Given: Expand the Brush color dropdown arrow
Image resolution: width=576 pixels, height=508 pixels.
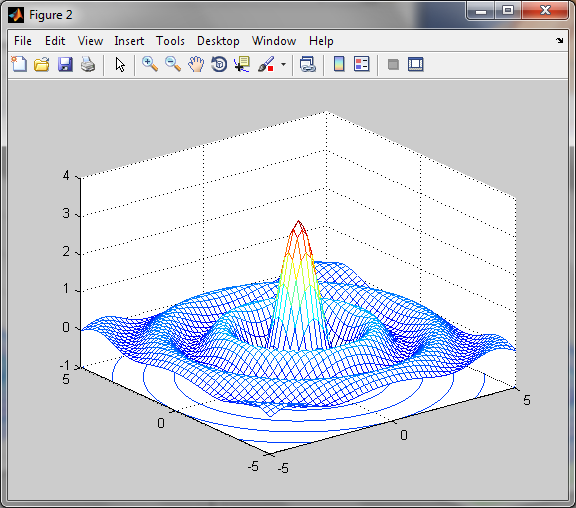Looking at the screenshot, I should (x=283, y=65).
